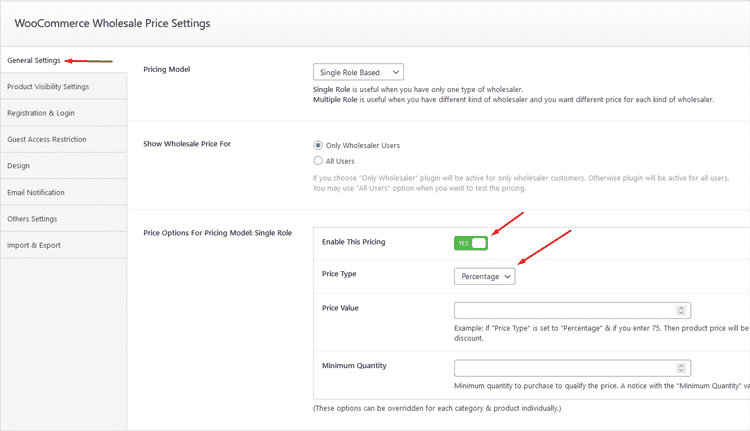Select the Minimum Quantity label
750x431 pixels.
(x=354, y=365)
